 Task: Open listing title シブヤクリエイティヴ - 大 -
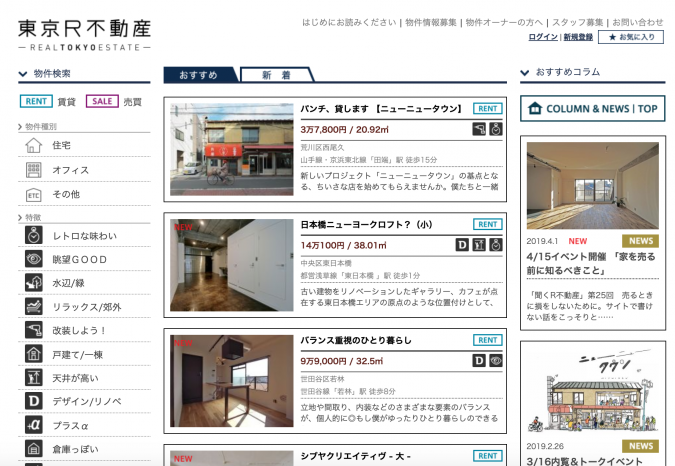(x=356, y=456)
